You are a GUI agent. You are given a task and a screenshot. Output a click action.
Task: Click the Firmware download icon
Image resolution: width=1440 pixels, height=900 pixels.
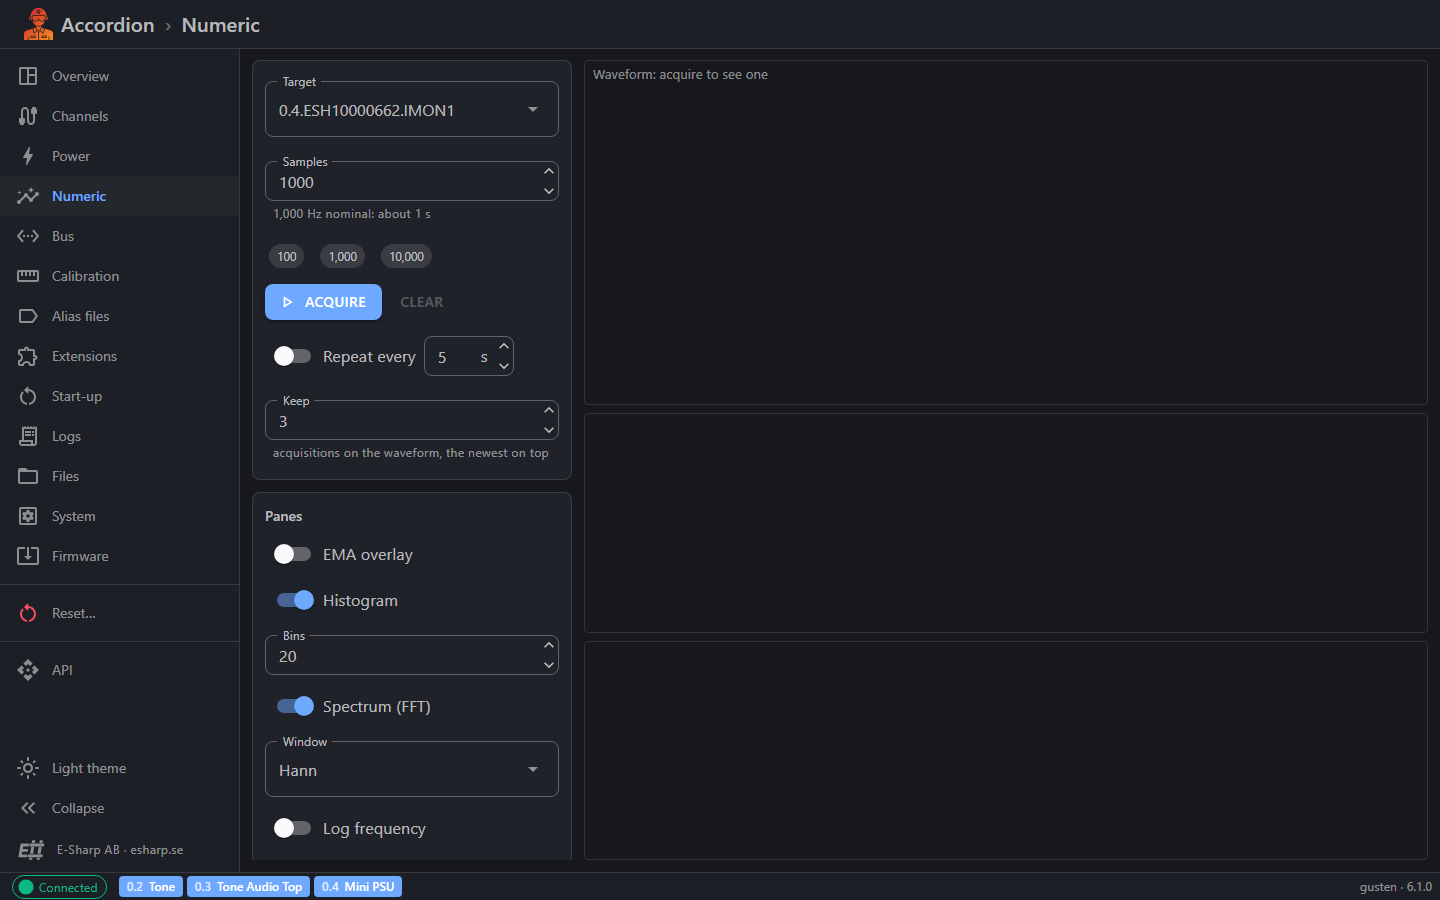[x=28, y=556]
